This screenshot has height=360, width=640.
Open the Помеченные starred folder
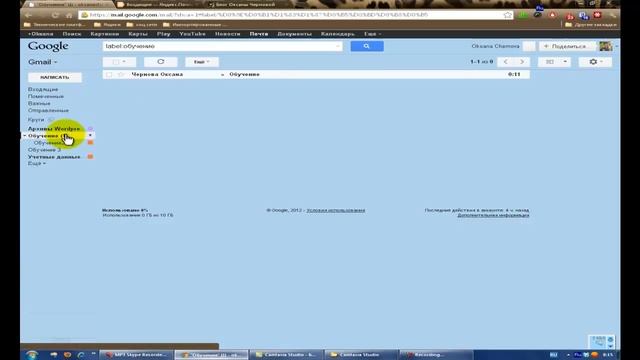pyautogui.click(x=46, y=96)
